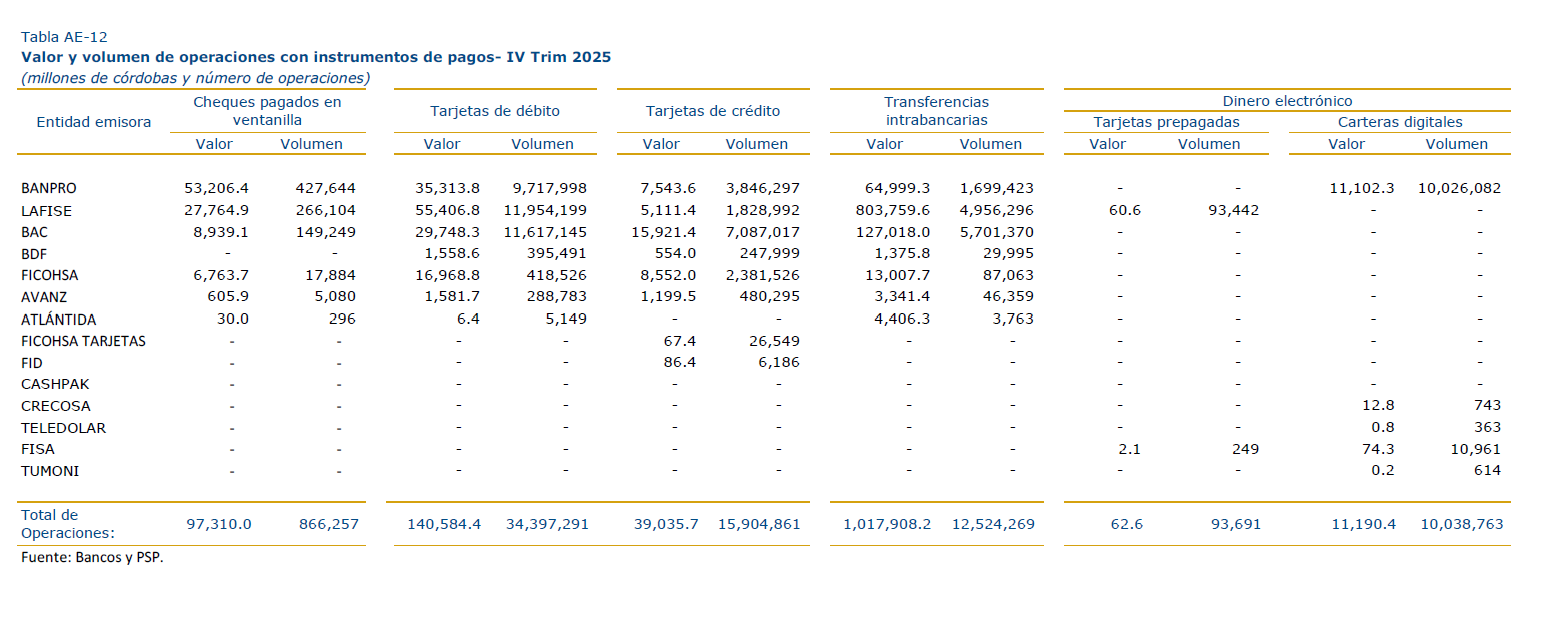The height and width of the screenshot is (632, 1562).
Task: Click the 'Carteras digitales' sub-header
Action: coord(1400,122)
